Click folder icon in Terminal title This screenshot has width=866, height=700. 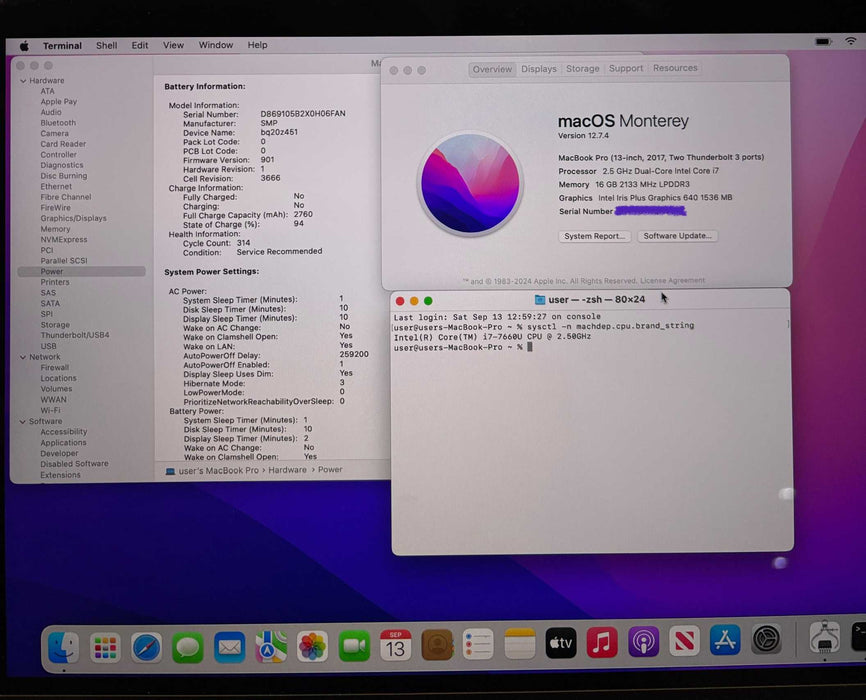[540, 299]
